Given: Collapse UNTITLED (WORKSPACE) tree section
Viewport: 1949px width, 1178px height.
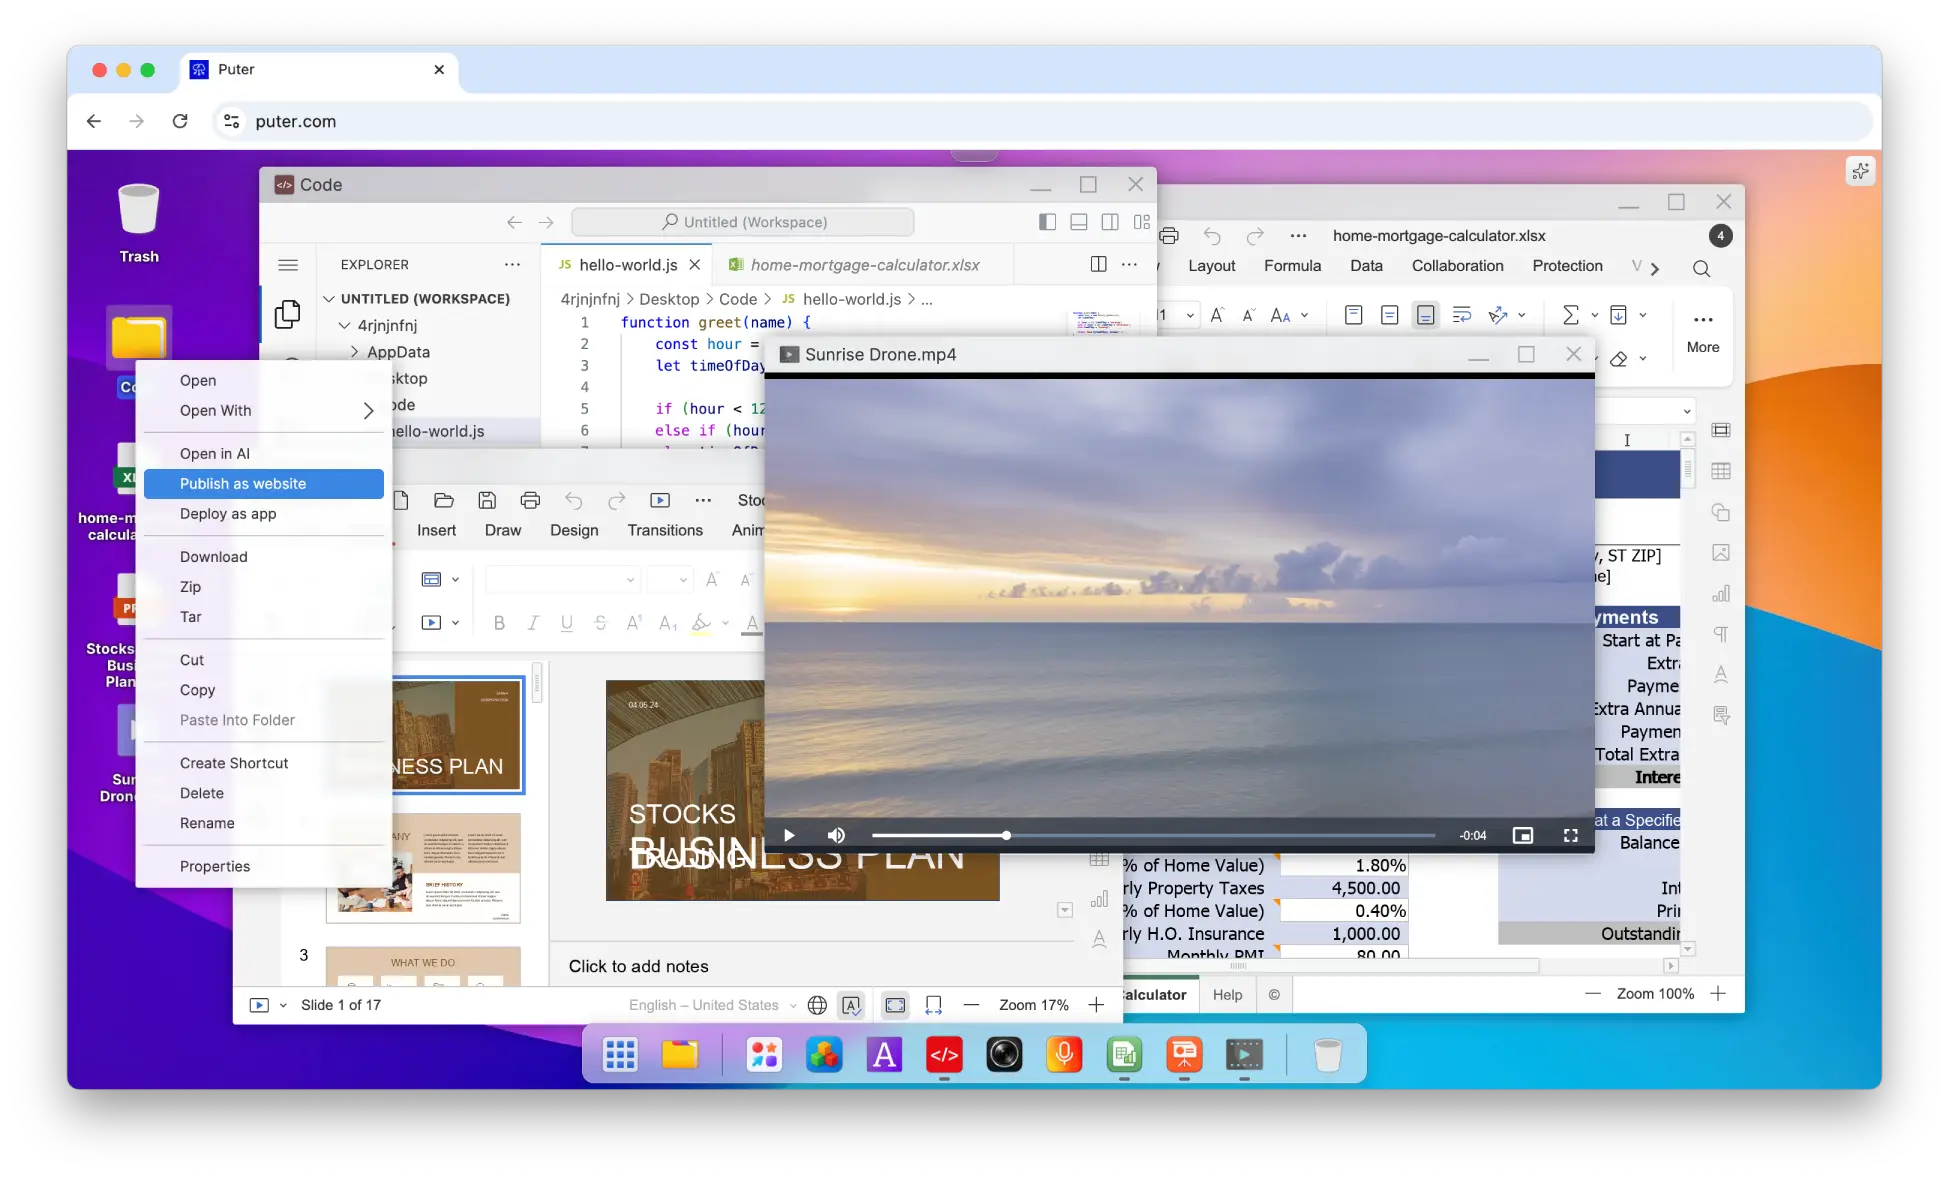Looking at the screenshot, I should click(329, 299).
